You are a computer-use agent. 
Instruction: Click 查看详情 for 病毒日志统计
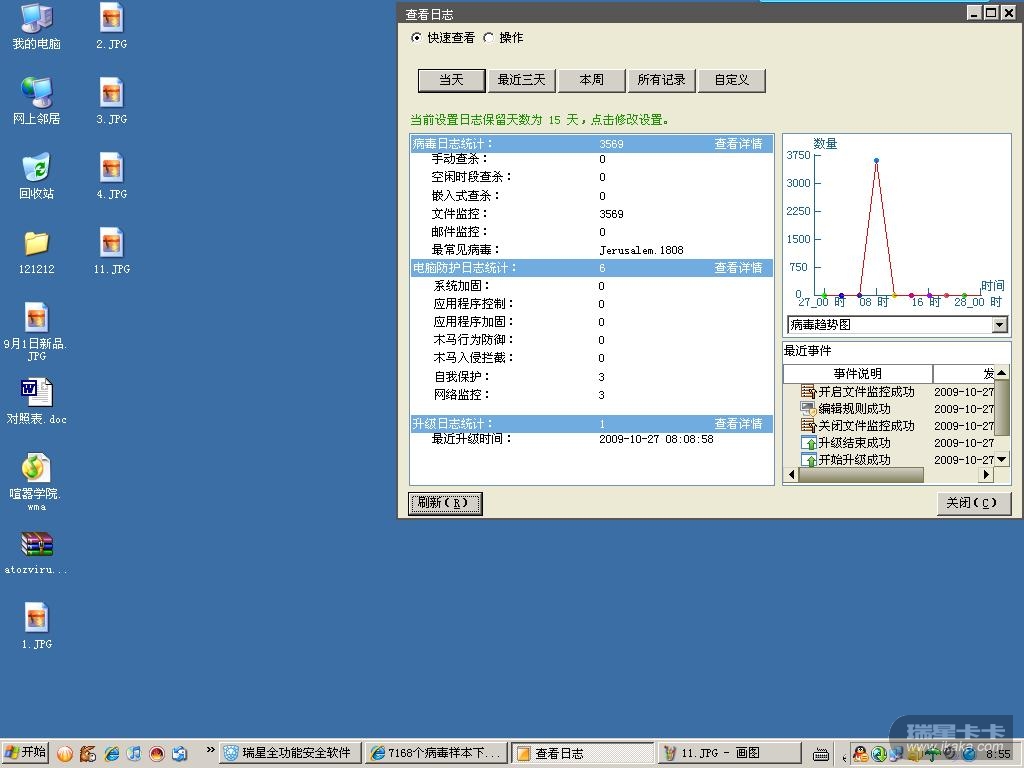738,144
